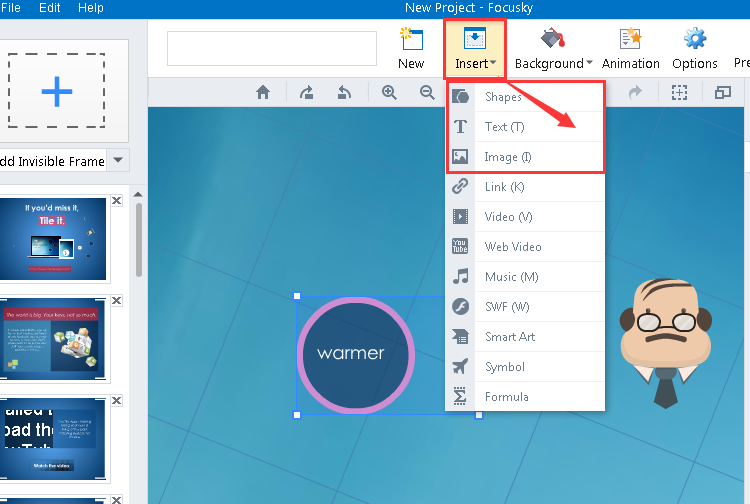Select the 'Tile it' slide thumbnail
The height and width of the screenshot is (504, 750).
(53, 239)
